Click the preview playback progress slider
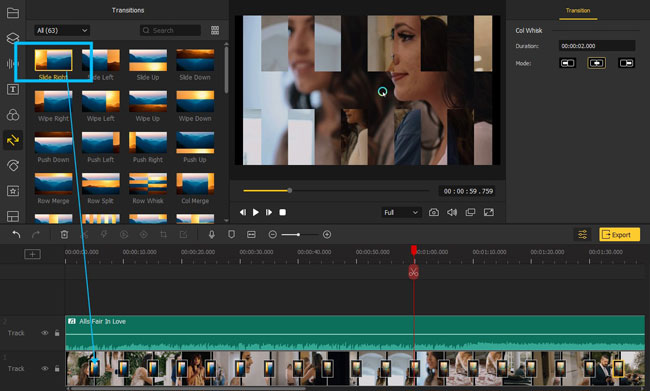Image resolution: width=650 pixels, height=391 pixels. [x=336, y=191]
